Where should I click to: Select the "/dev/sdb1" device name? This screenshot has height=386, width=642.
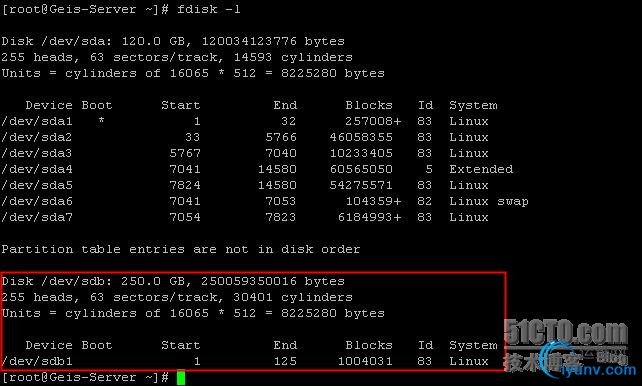pyautogui.click(x=37, y=361)
